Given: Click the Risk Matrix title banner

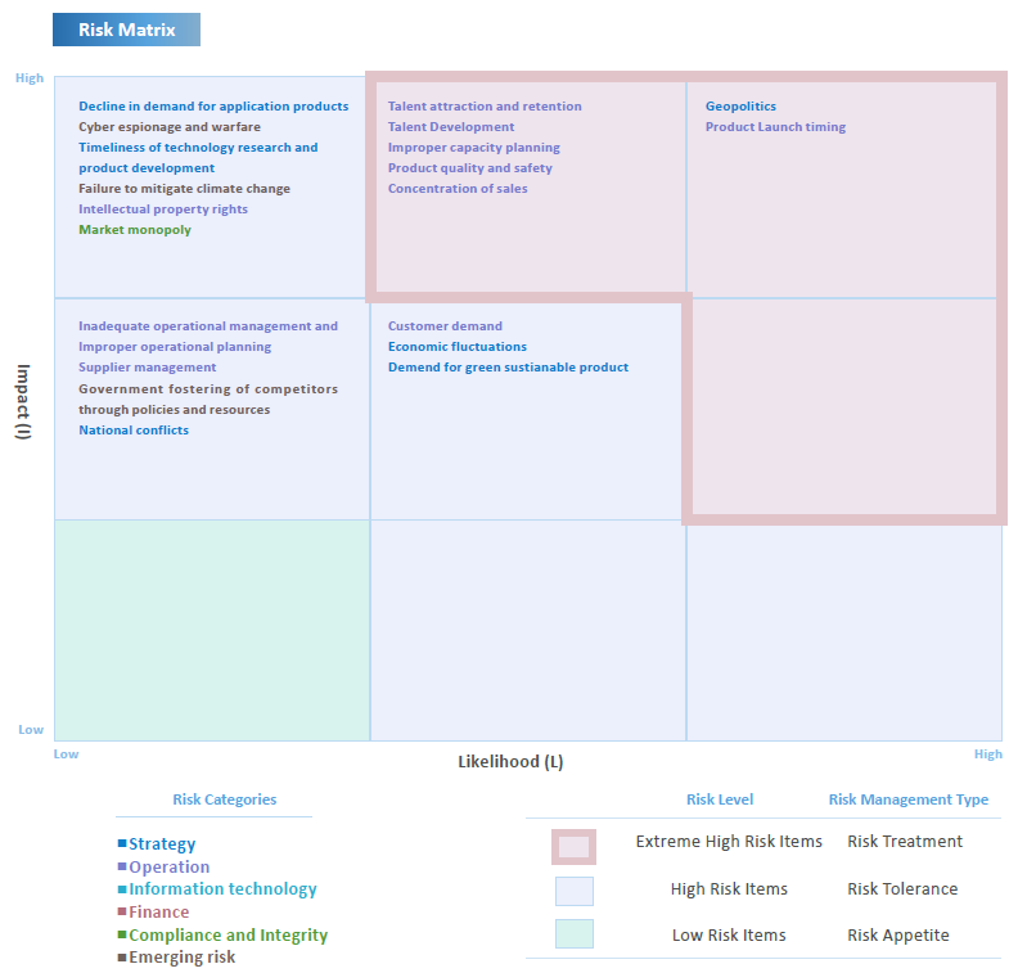Looking at the screenshot, I should [x=126, y=30].
